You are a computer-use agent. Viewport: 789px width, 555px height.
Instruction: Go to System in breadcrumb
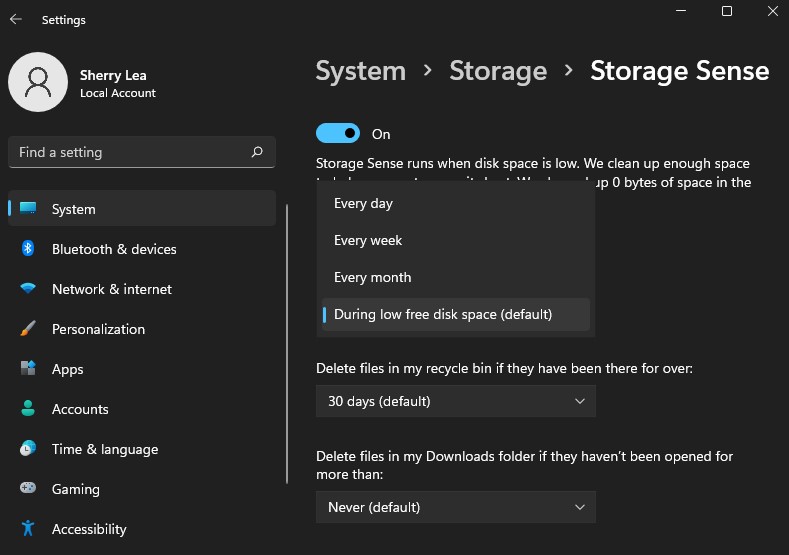tap(360, 70)
